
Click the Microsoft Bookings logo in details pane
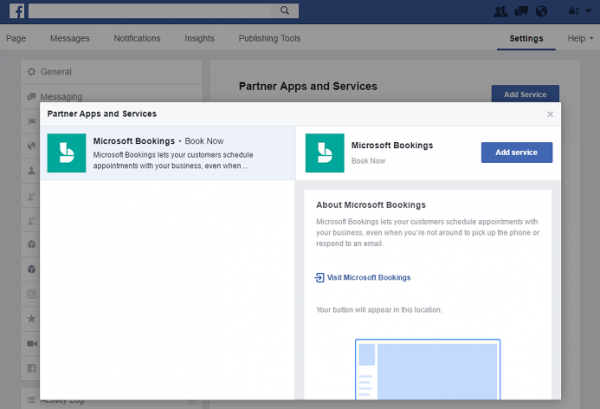324,153
